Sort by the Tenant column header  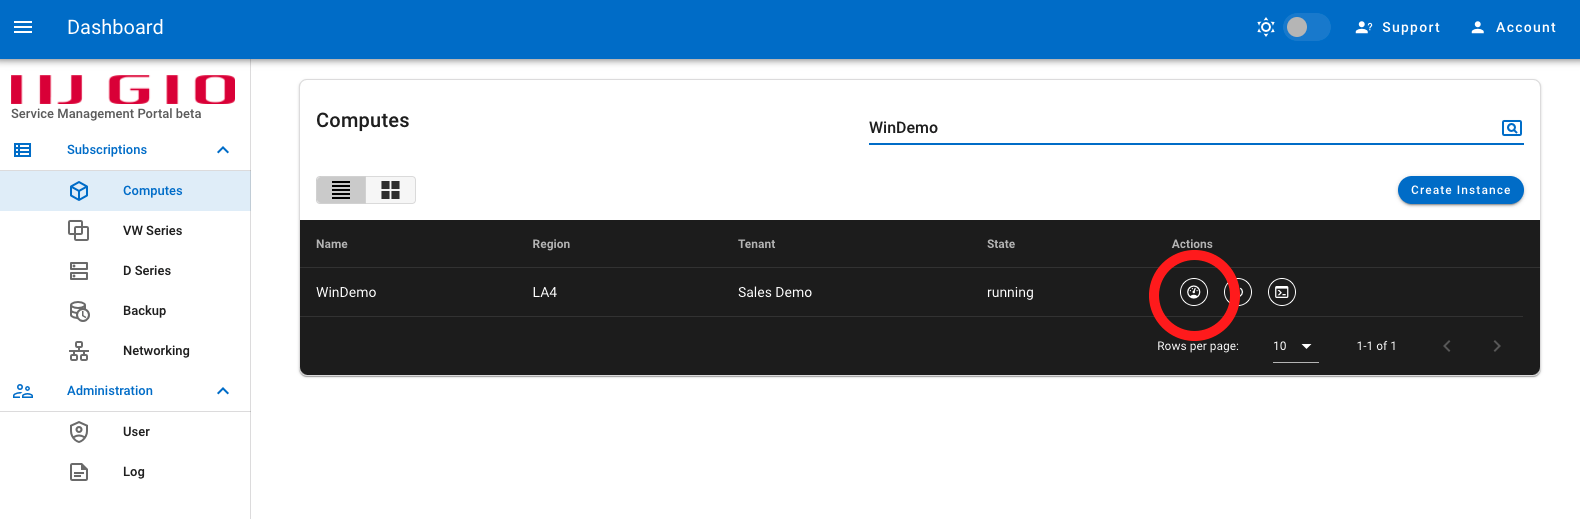tap(756, 244)
